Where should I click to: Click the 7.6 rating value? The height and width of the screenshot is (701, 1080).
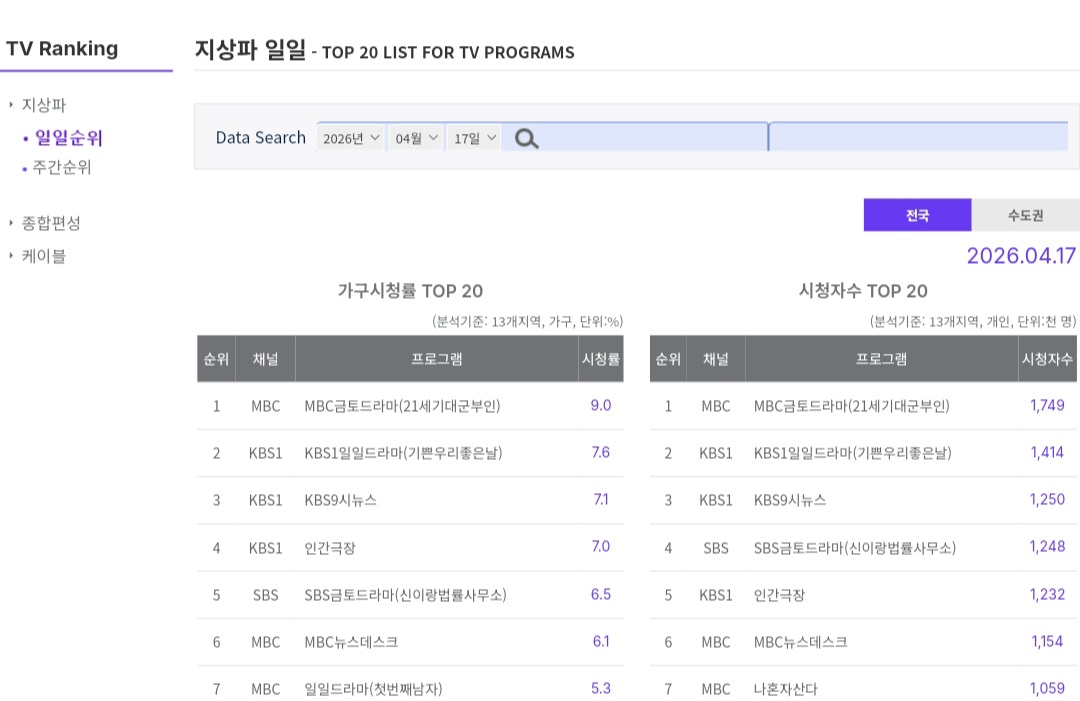point(601,452)
